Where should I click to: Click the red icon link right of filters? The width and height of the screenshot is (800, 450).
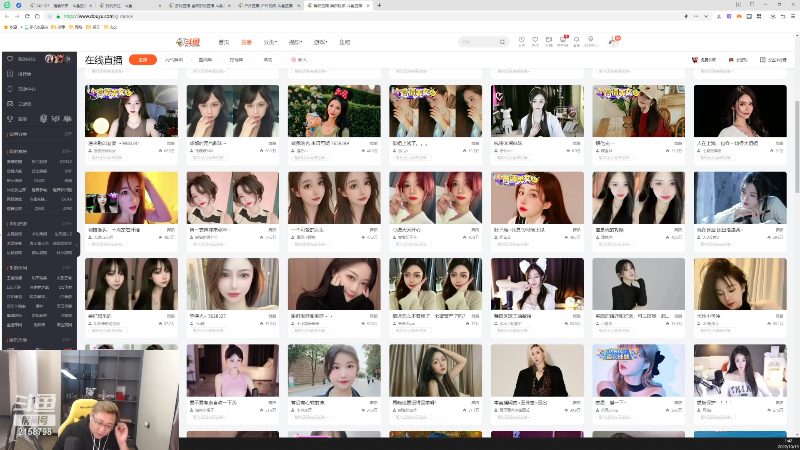pyautogui.click(x=704, y=60)
